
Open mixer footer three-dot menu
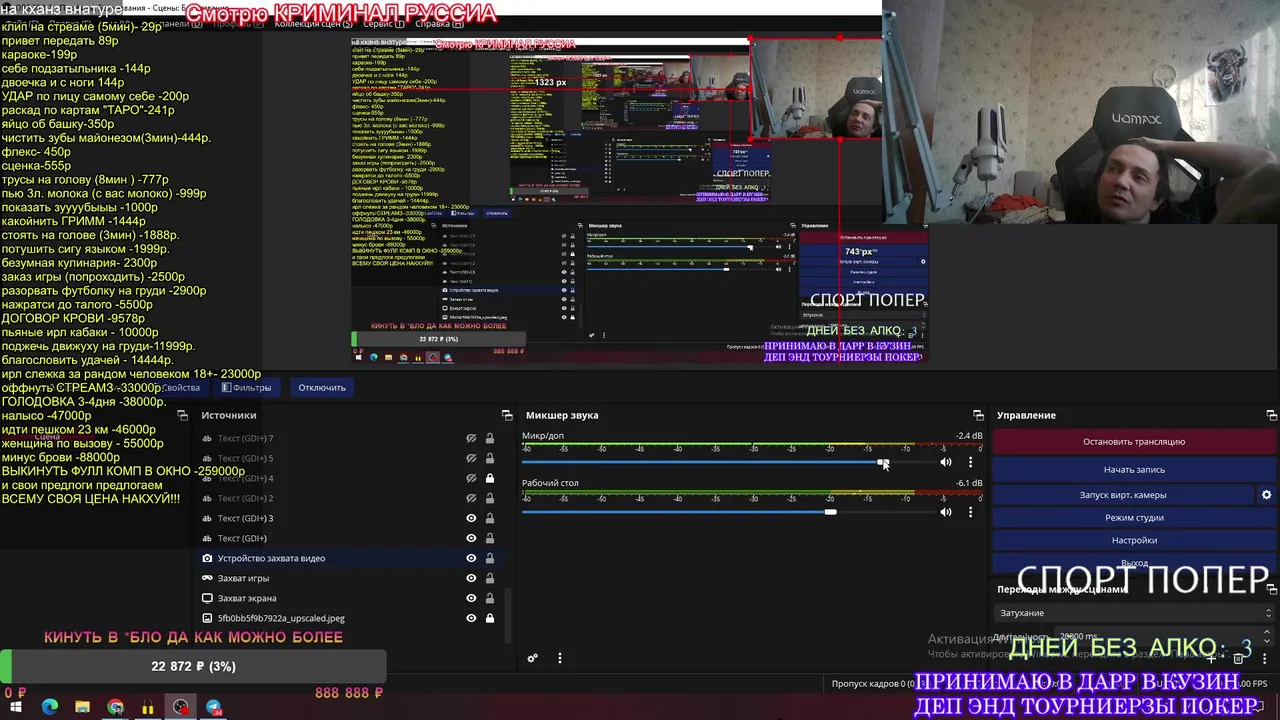[560, 658]
